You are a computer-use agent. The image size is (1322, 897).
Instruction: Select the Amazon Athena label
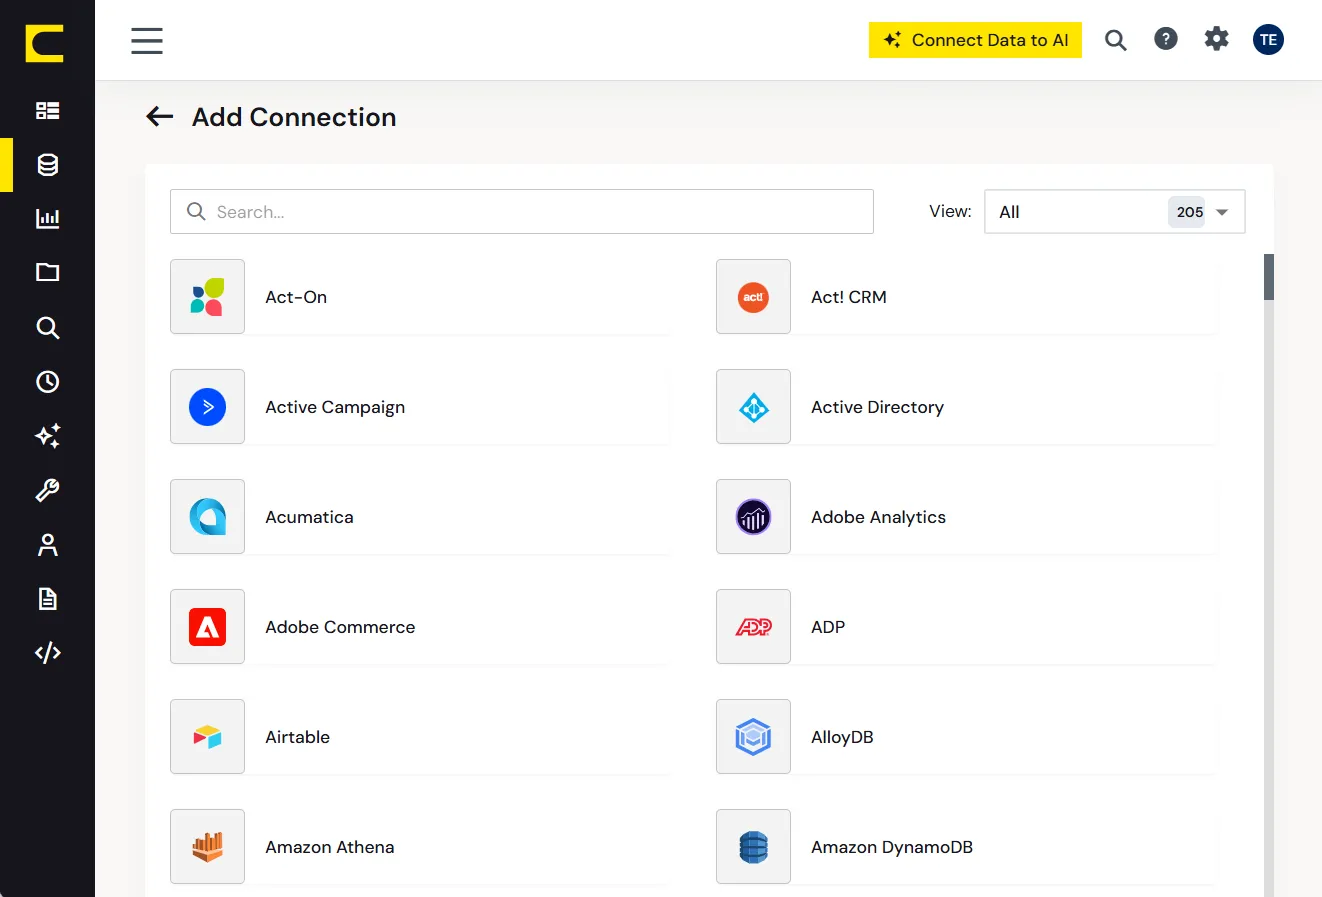329,847
